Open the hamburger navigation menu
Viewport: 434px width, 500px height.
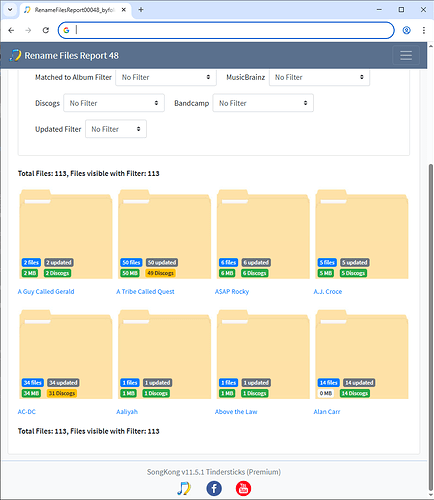(406, 55)
